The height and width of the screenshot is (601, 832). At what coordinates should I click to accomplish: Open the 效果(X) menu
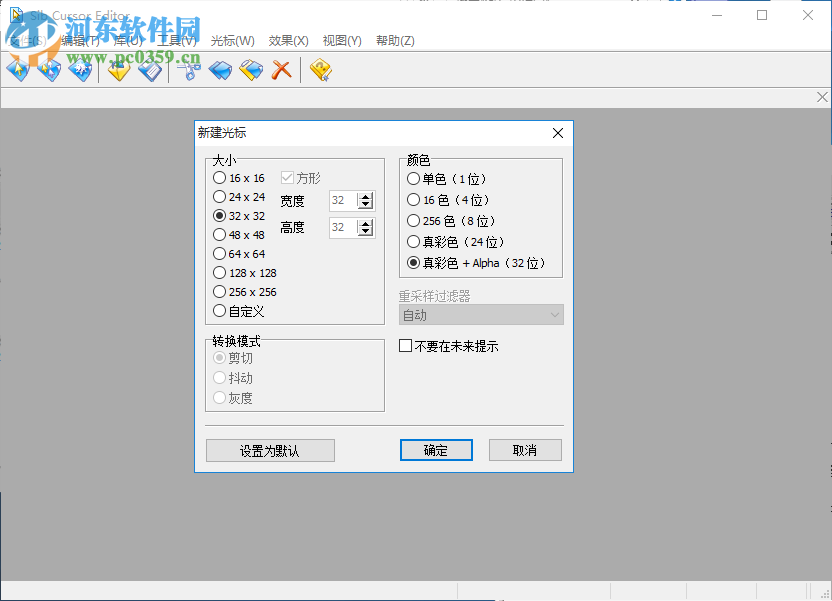click(288, 40)
